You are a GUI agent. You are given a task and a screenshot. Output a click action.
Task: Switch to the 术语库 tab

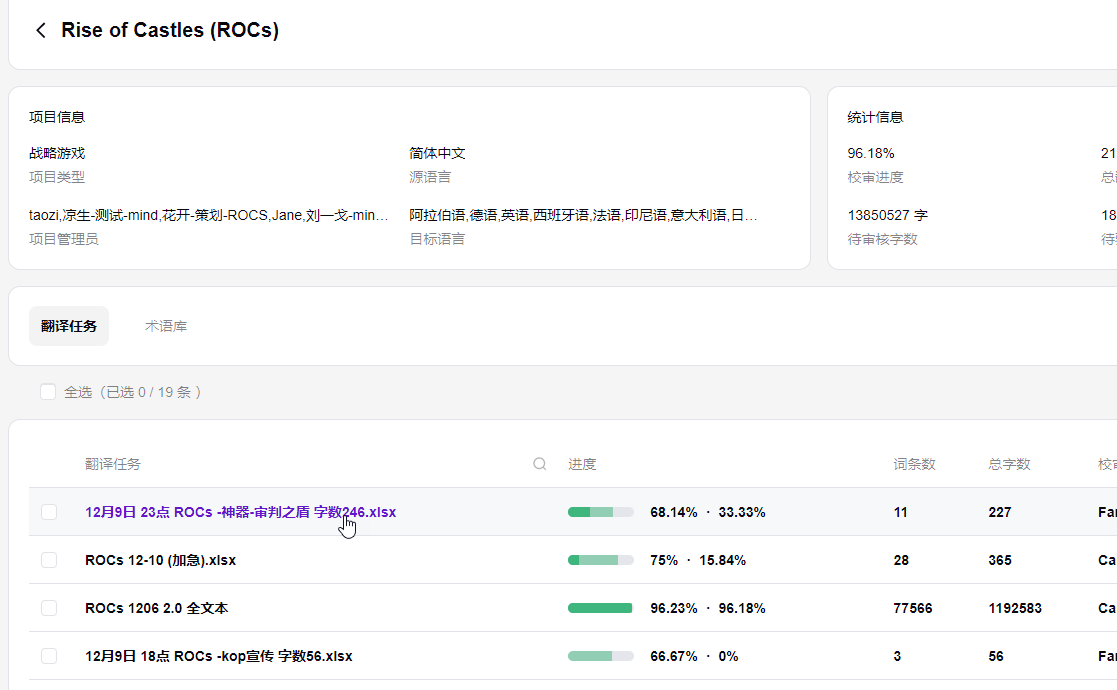point(166,326)
